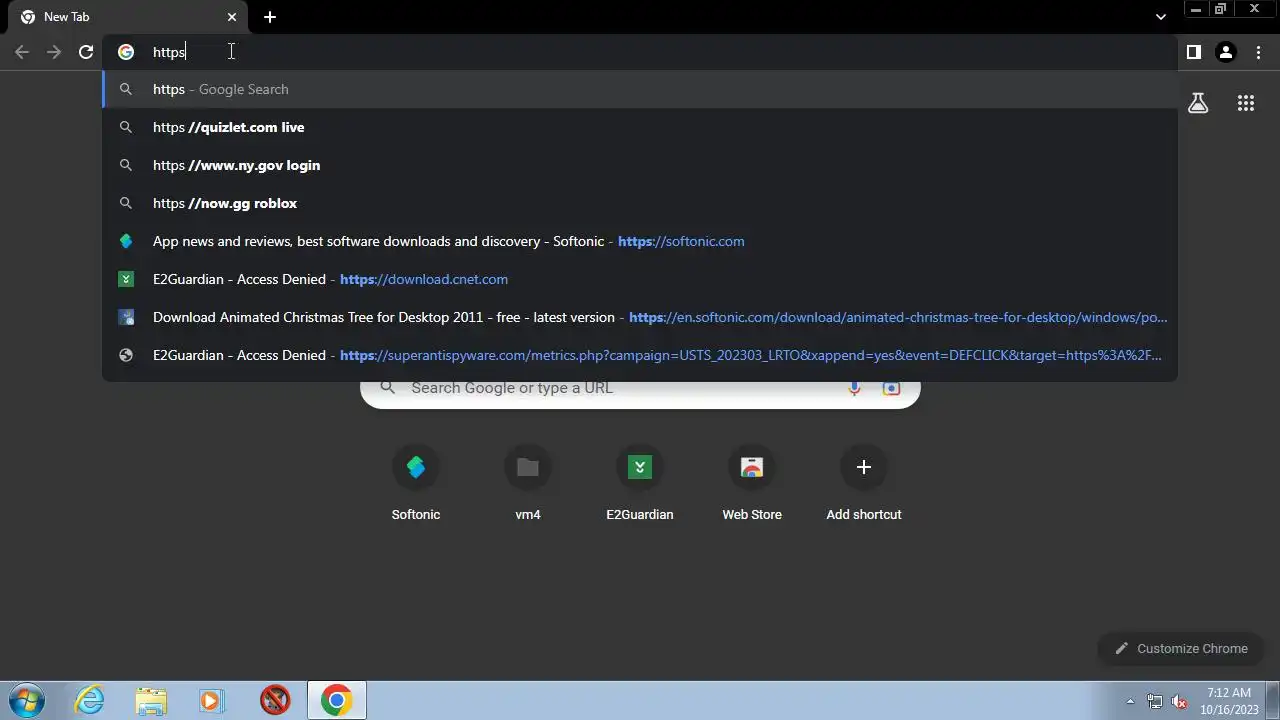Open the red prohibited-sign taskbar app
Screen dimensions: 1280x720
(x=275, y=700)
